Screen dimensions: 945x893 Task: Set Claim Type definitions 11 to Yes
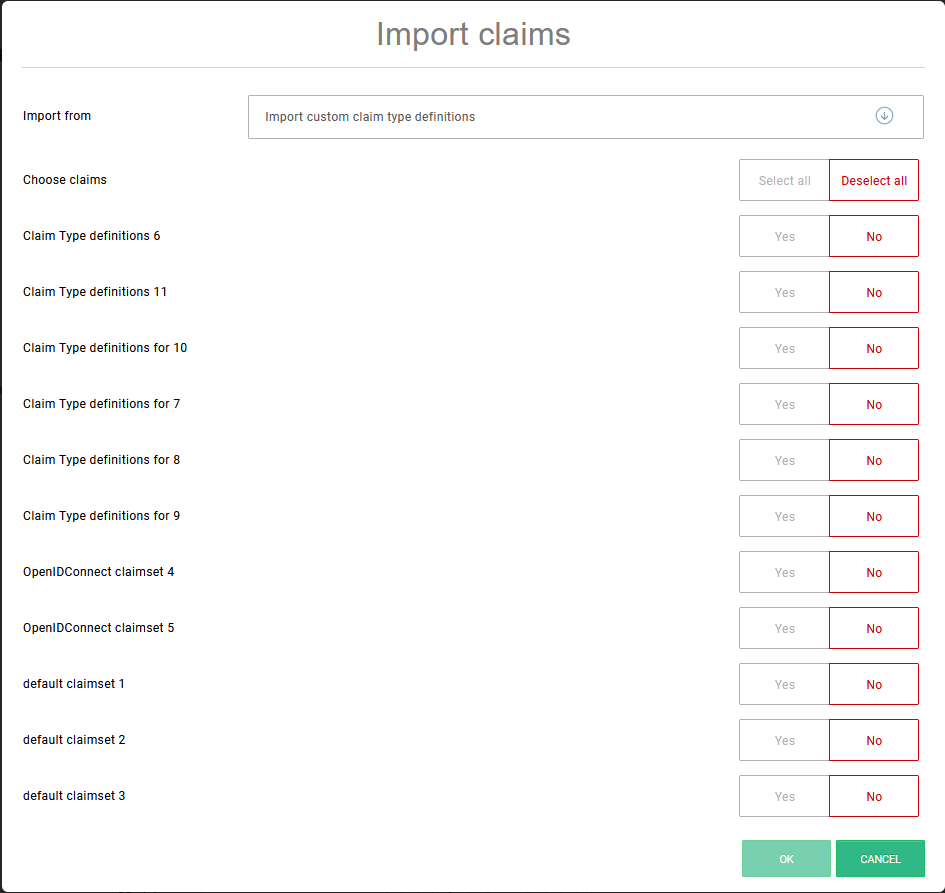tap(784, 293)
